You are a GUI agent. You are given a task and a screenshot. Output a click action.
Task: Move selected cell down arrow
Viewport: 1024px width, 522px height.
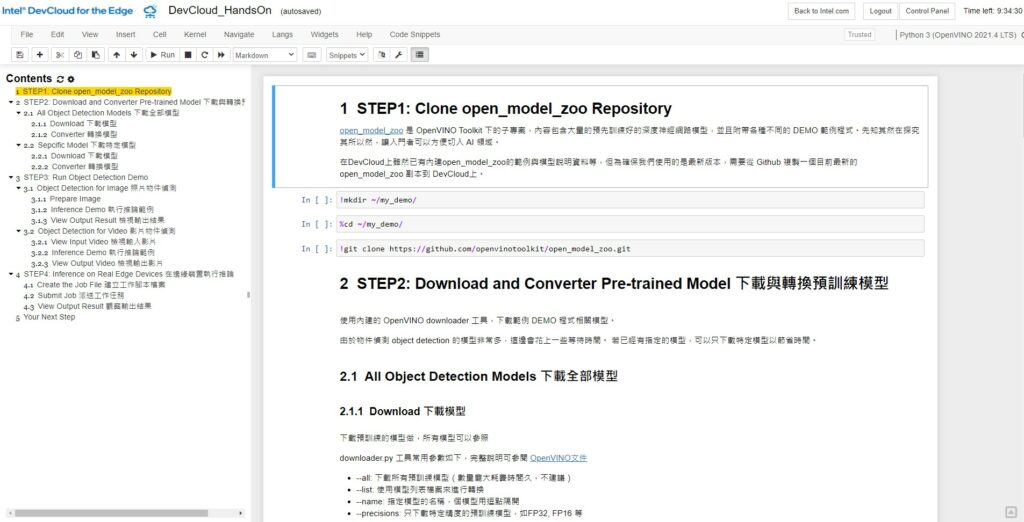coord(134,55)
